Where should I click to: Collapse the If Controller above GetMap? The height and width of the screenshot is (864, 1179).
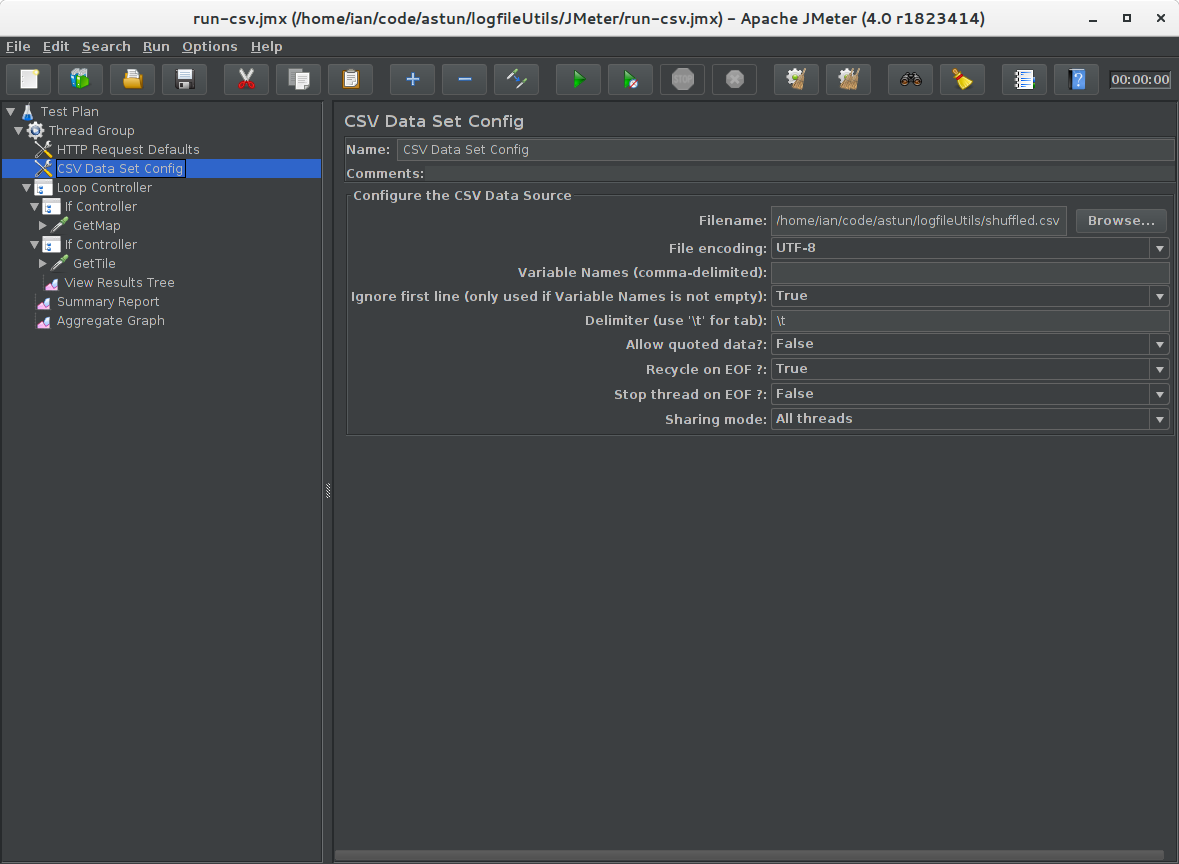(35, 207)
